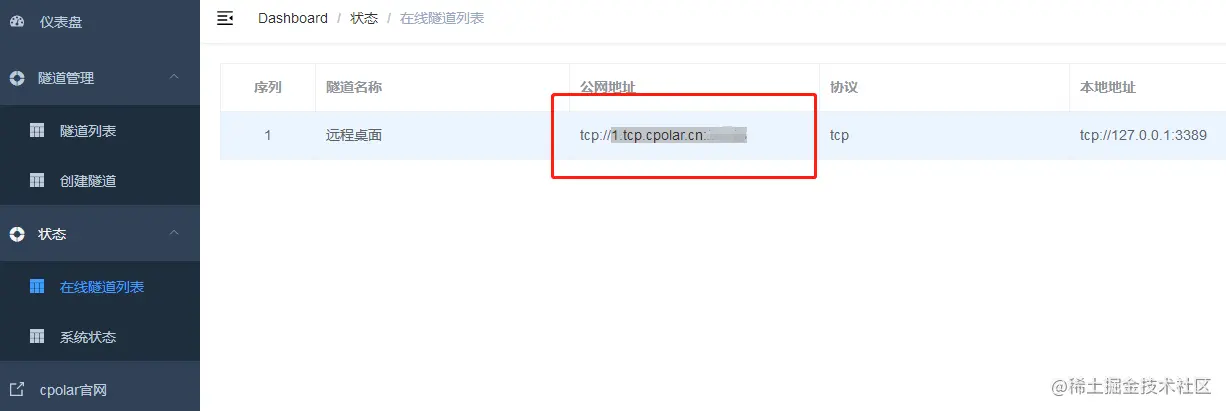Image resolution: width=1226 pixels, height=411 pixels.
Task: Select the 远程桌面 tunnel name cell
Action: click(x=354, y=135)
